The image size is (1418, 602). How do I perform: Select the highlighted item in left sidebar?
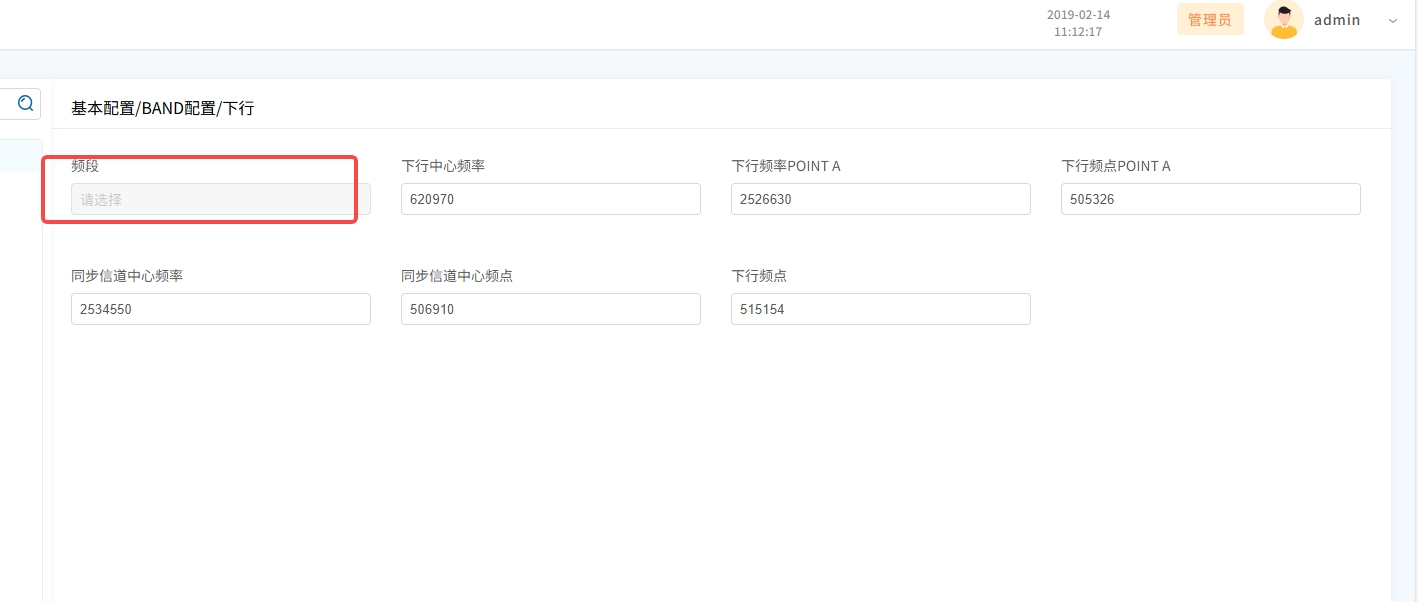[20, 155]
